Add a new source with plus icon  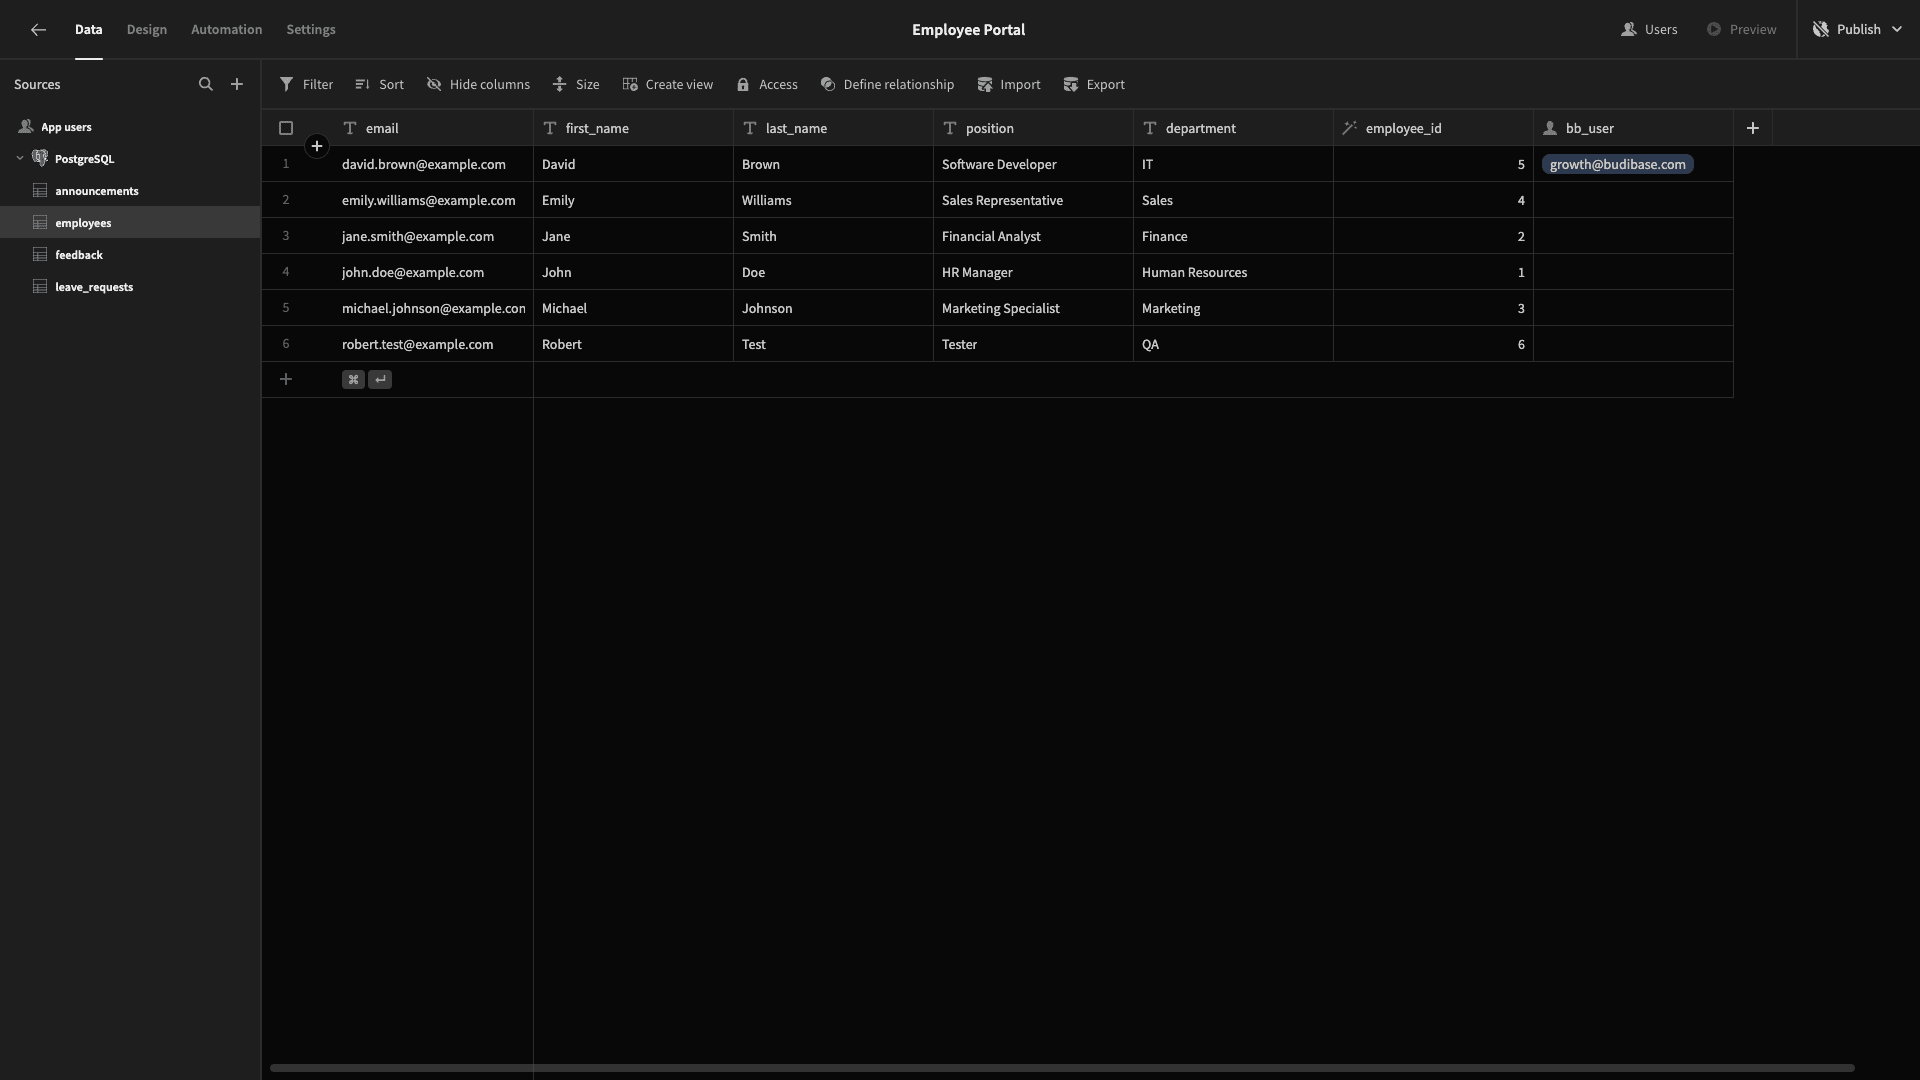[237, 85]
